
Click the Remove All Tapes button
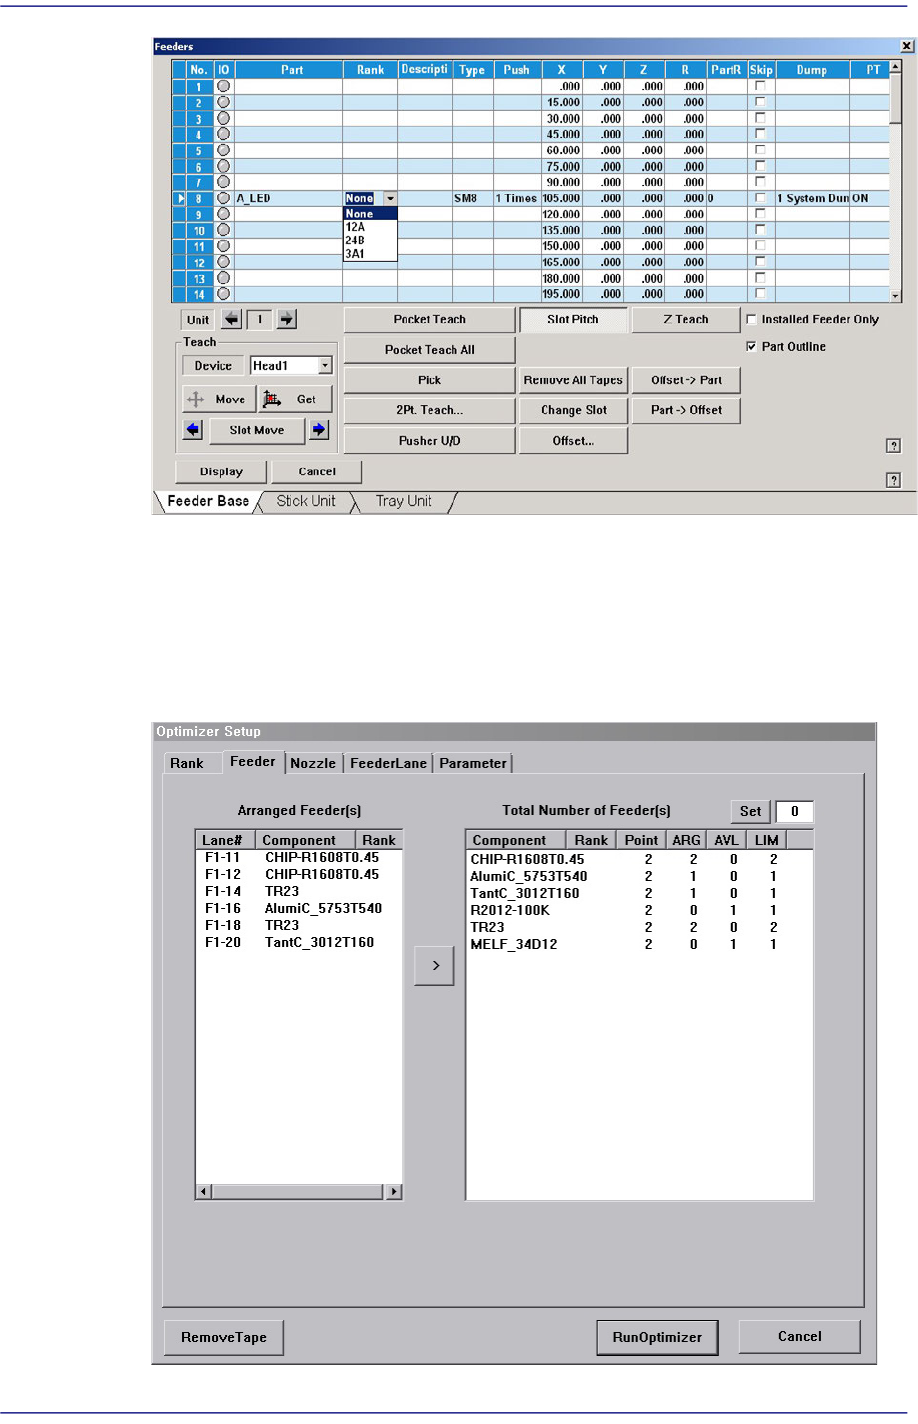click(573, 380)
